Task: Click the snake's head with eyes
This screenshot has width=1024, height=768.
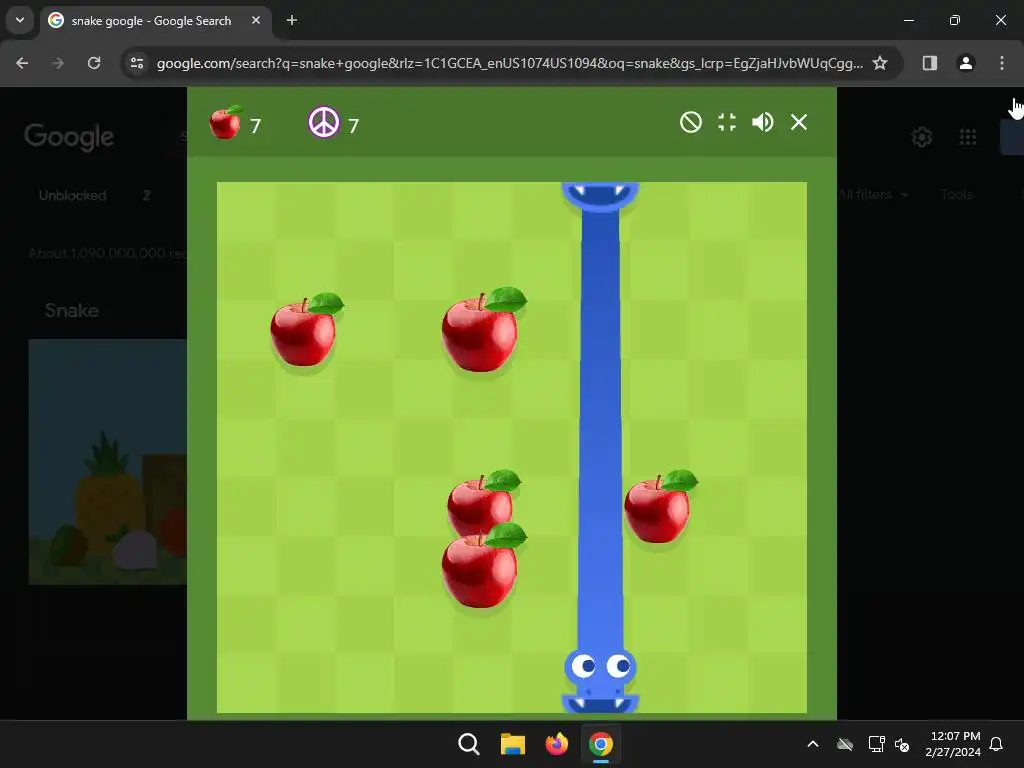Action: 600,670
